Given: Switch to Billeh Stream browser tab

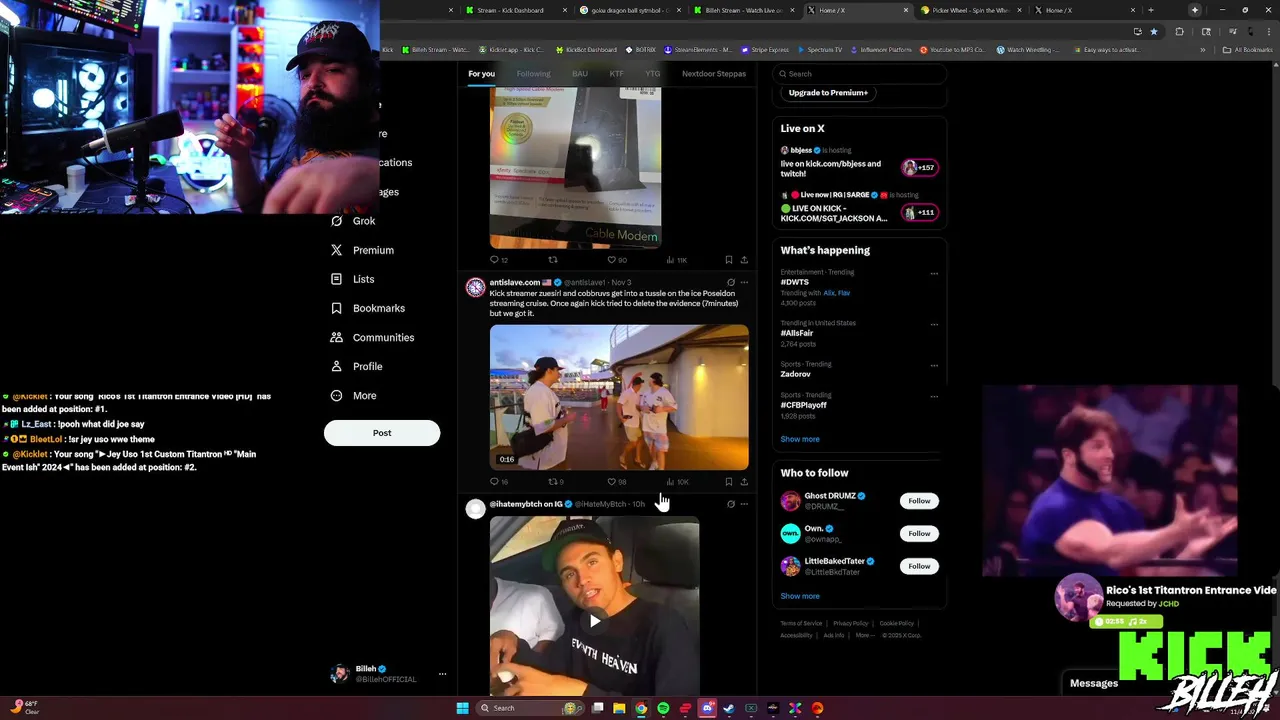Looking at the screenshot, I should [x=744, y=10].
